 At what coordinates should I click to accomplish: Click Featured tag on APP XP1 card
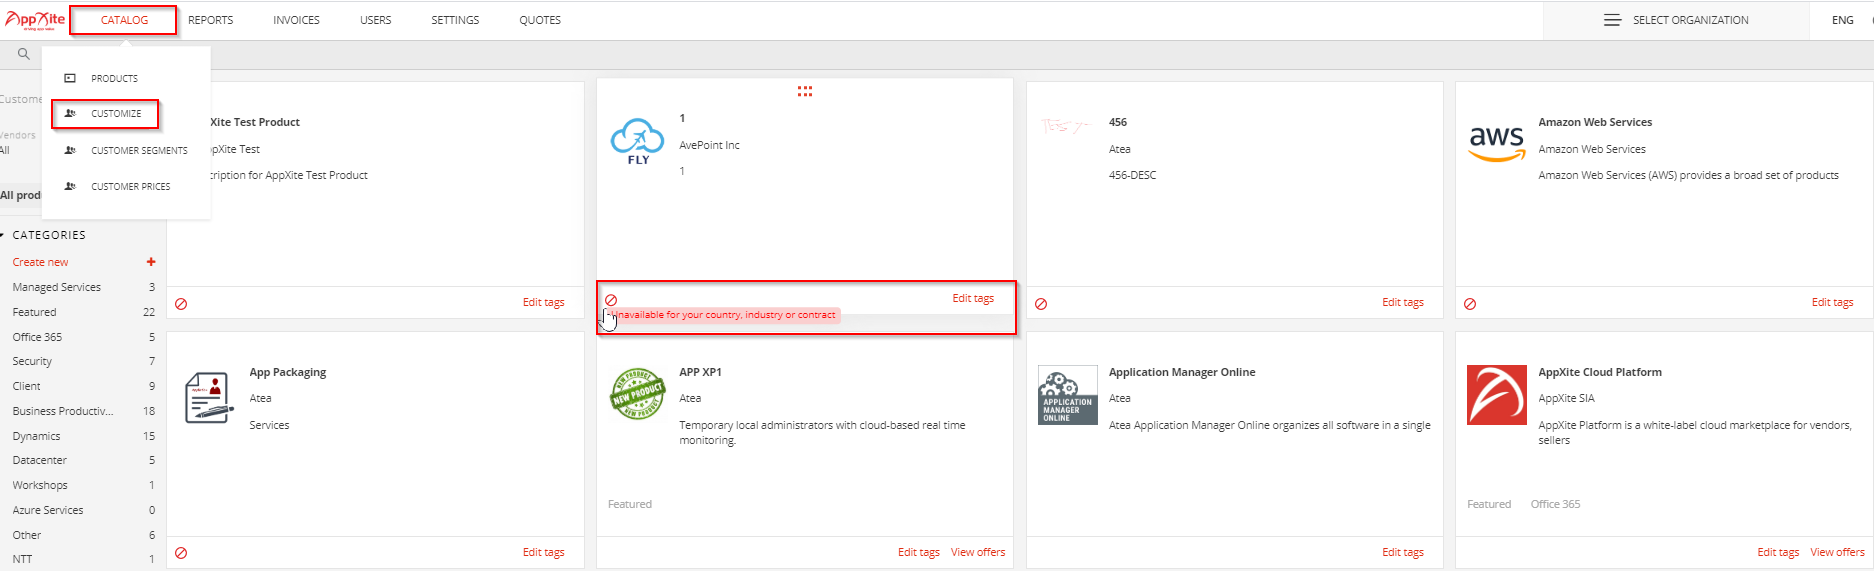point(630,504)
